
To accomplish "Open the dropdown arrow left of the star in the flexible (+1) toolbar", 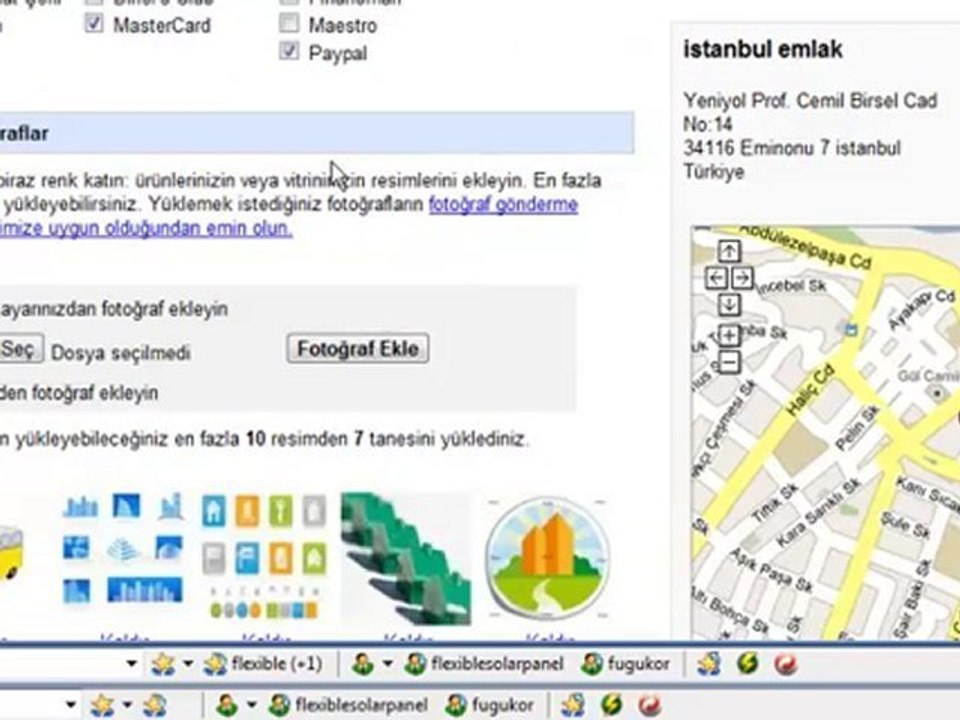I will [x=131, y=664].
